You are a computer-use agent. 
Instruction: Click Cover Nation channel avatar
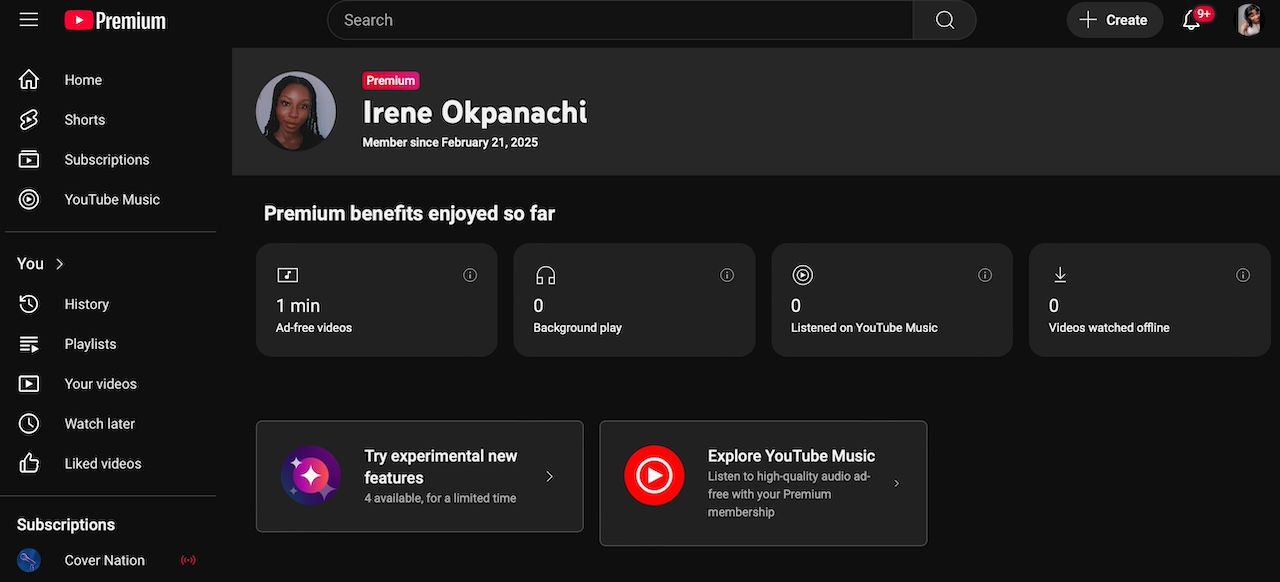[x=29, y=560]
